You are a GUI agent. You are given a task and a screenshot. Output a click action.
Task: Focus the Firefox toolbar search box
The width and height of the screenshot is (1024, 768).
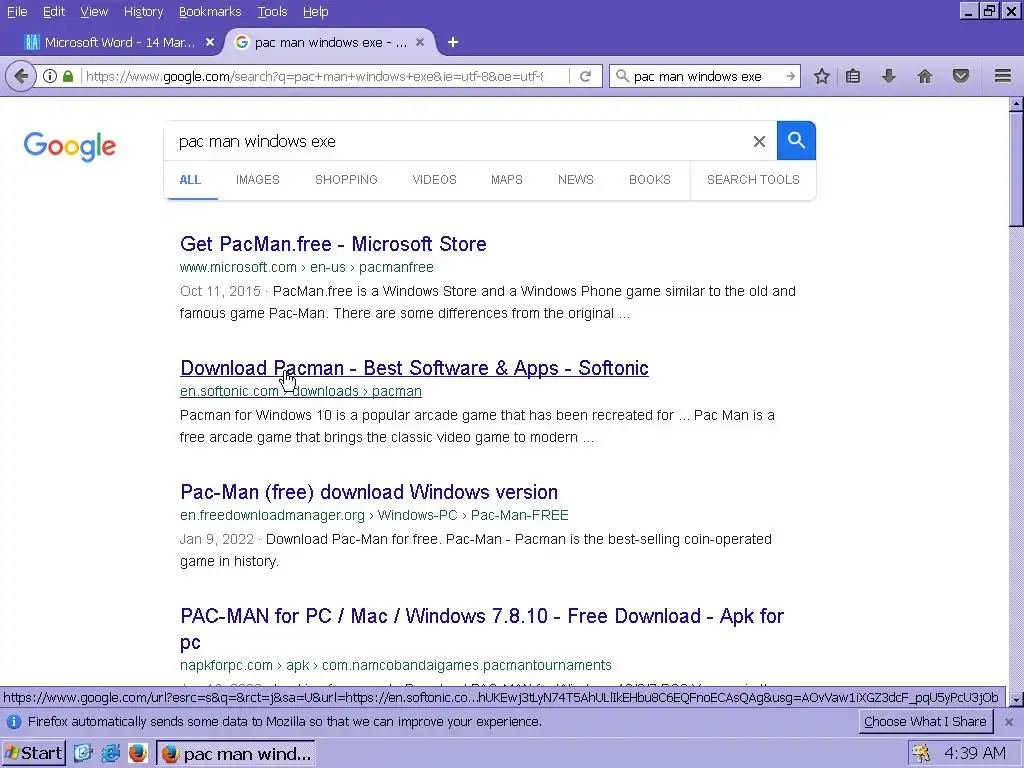[x=705, y=76]
